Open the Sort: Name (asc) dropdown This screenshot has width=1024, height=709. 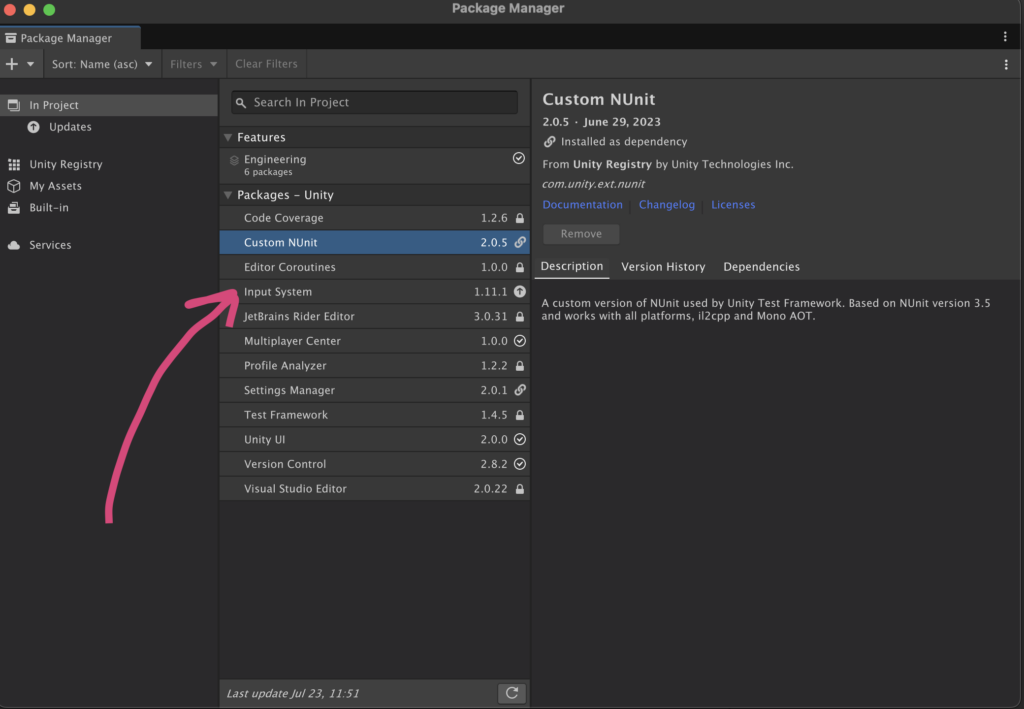tap(103, 64)
